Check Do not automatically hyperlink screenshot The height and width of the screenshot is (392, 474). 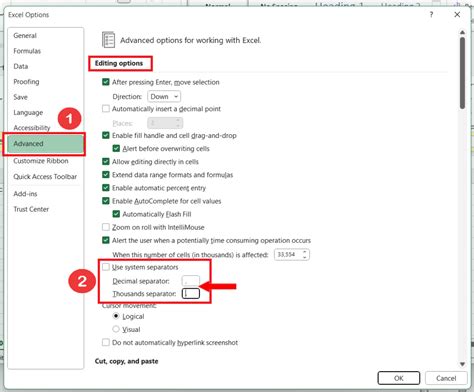coord(106,342)
